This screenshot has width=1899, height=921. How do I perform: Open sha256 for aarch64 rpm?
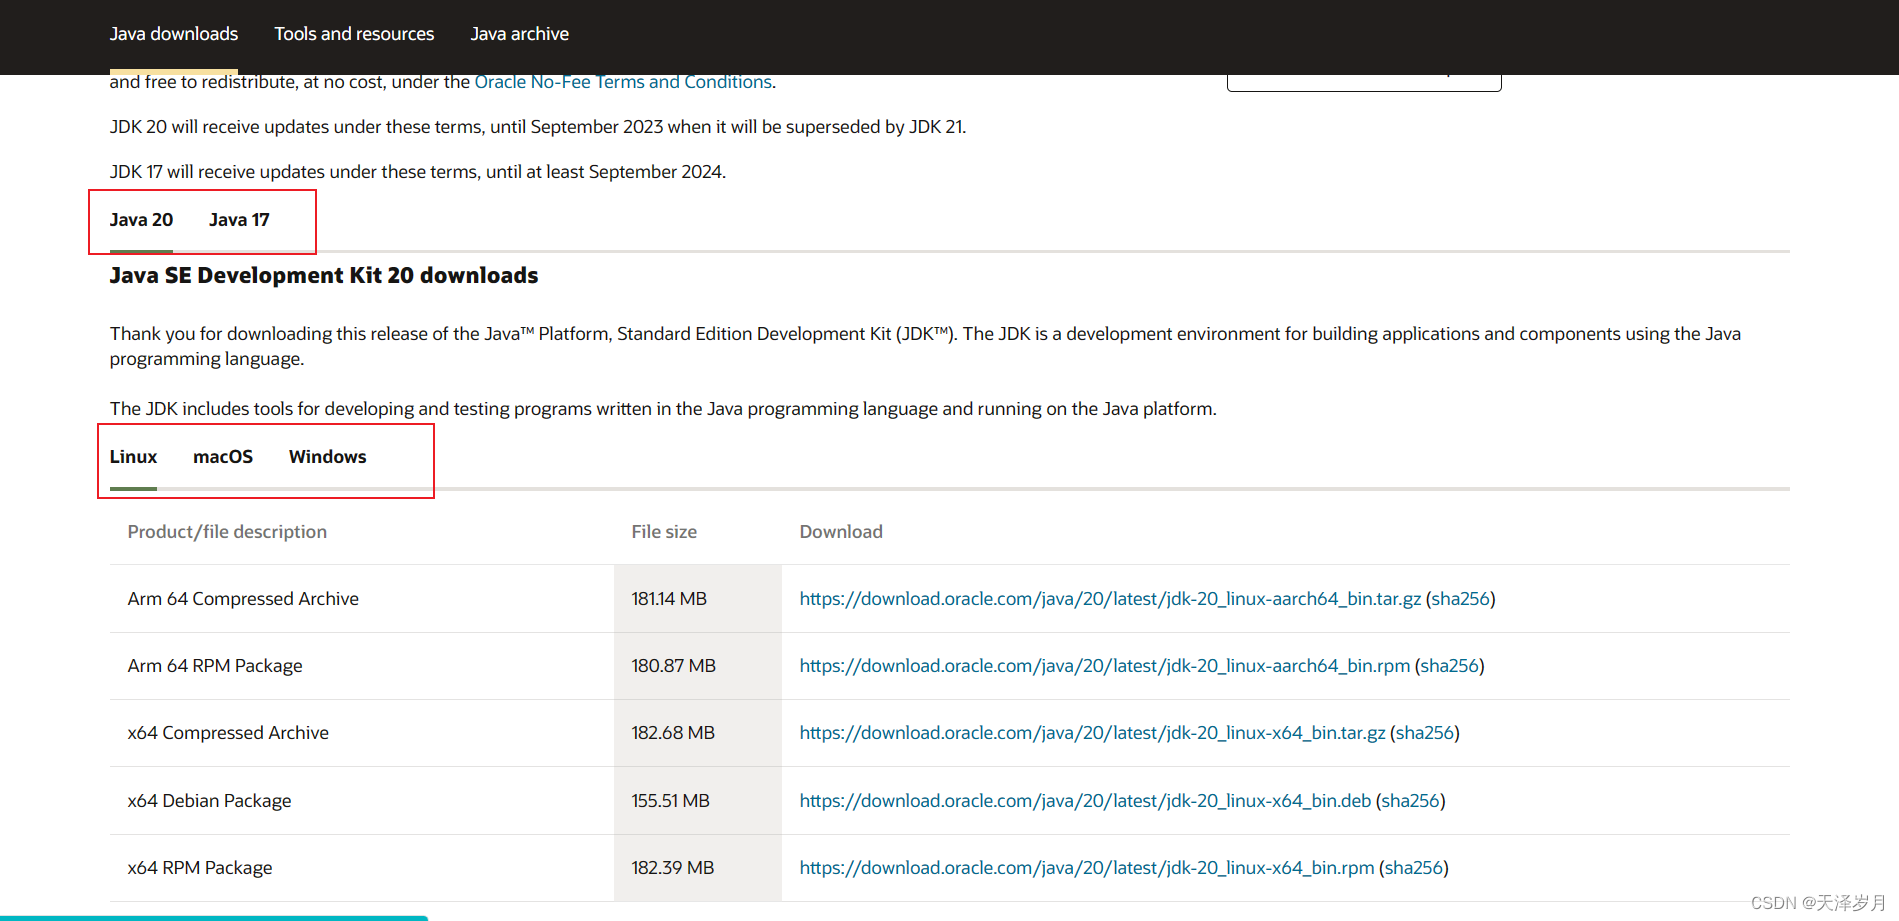[1450, 666]
